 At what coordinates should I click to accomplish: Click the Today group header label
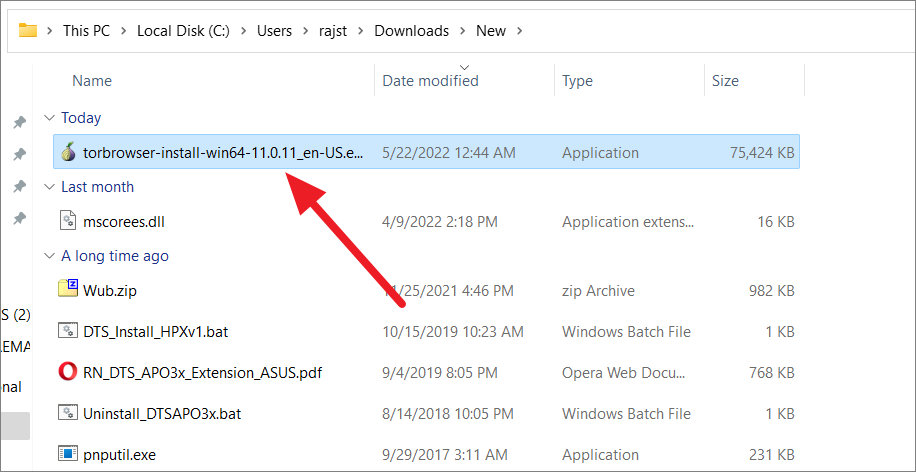point(81,118)
